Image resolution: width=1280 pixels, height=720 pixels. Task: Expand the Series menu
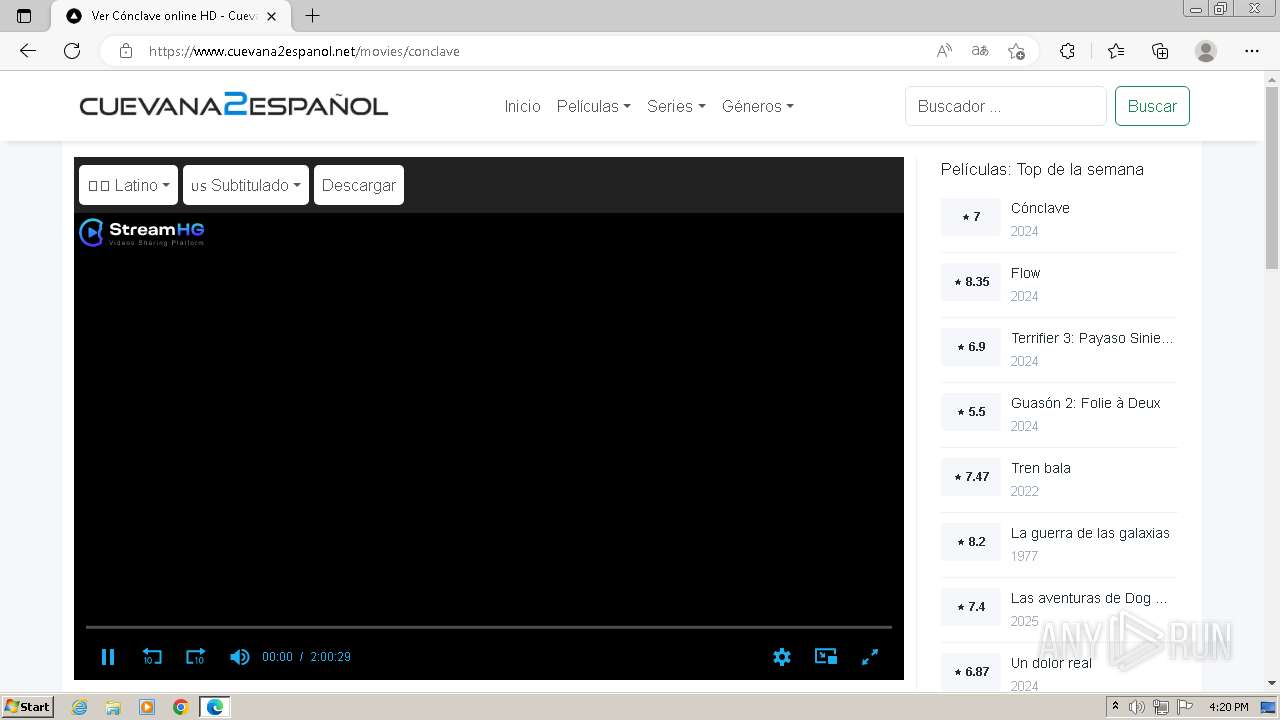coord(676,106)
